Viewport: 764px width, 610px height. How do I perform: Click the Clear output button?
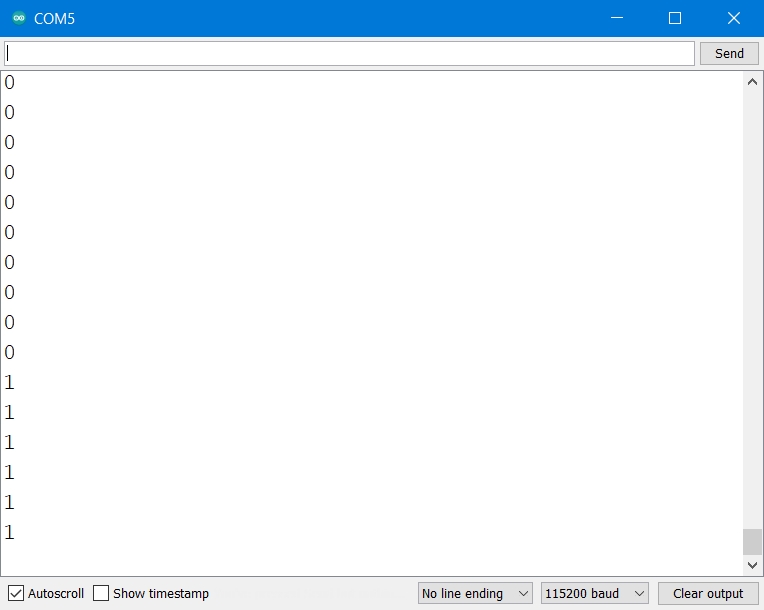708,593
